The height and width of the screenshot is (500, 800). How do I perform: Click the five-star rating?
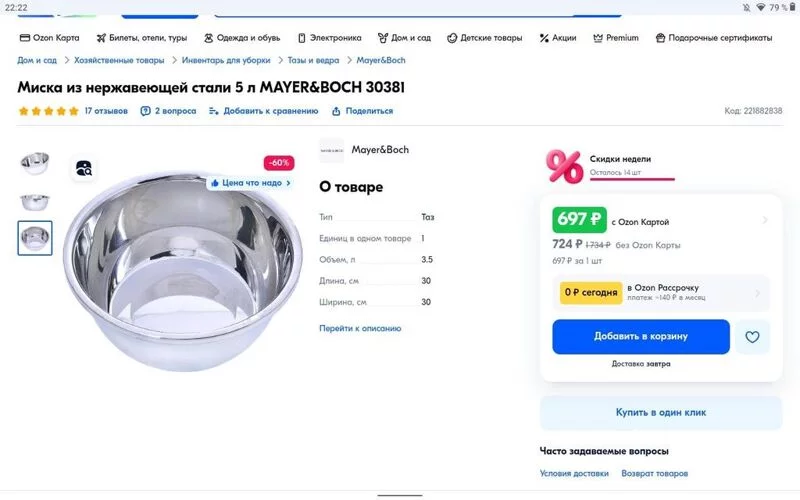pyautogui.click(x=48, y=111)
